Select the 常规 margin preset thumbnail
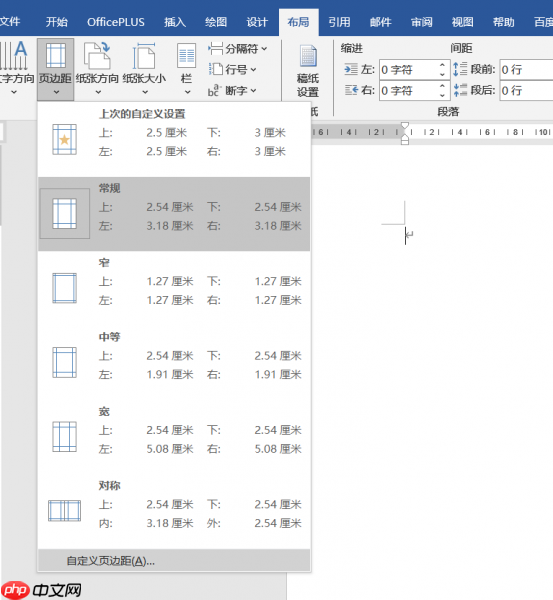553x600 pixels. 65,214
